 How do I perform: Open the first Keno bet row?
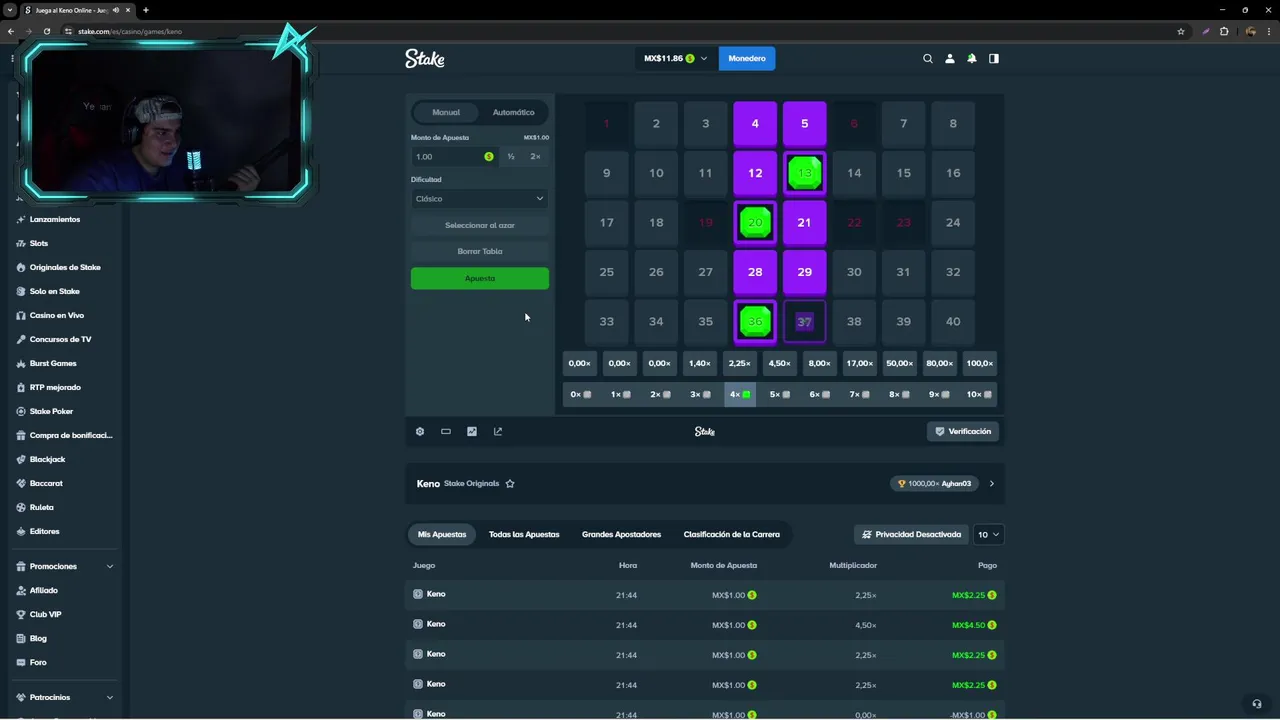point(705,595)
